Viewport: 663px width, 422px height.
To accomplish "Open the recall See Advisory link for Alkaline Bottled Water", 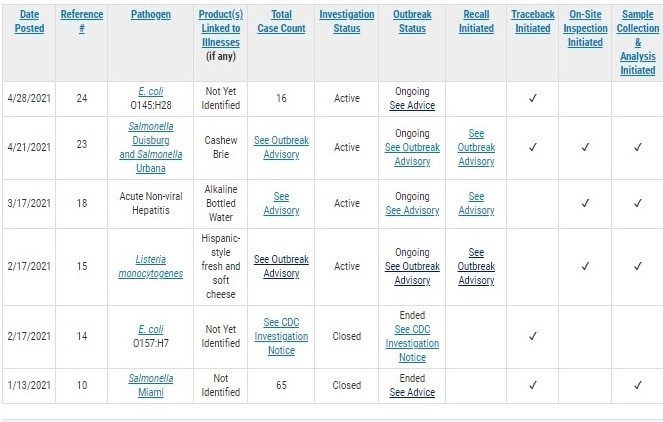I will [x=476, y=203].
